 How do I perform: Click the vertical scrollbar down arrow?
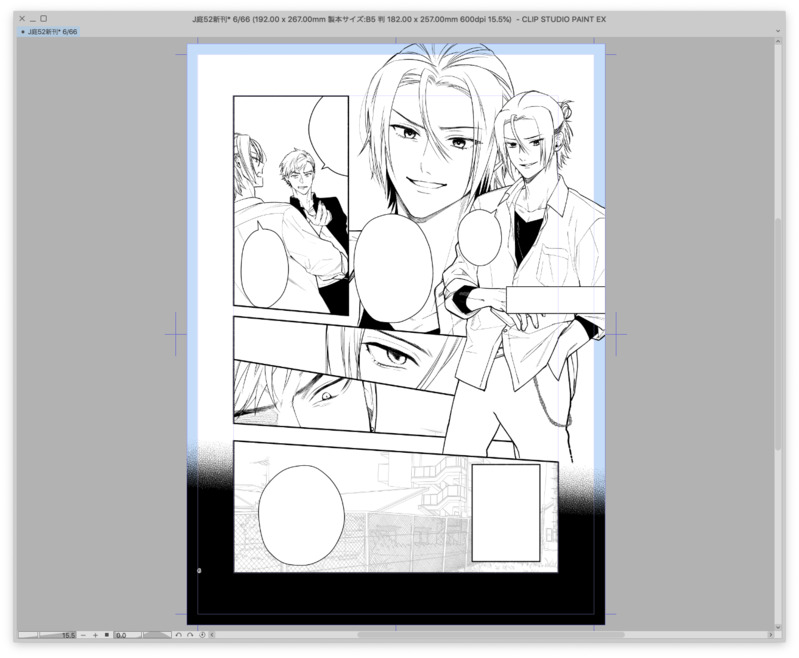coord(778,626)
